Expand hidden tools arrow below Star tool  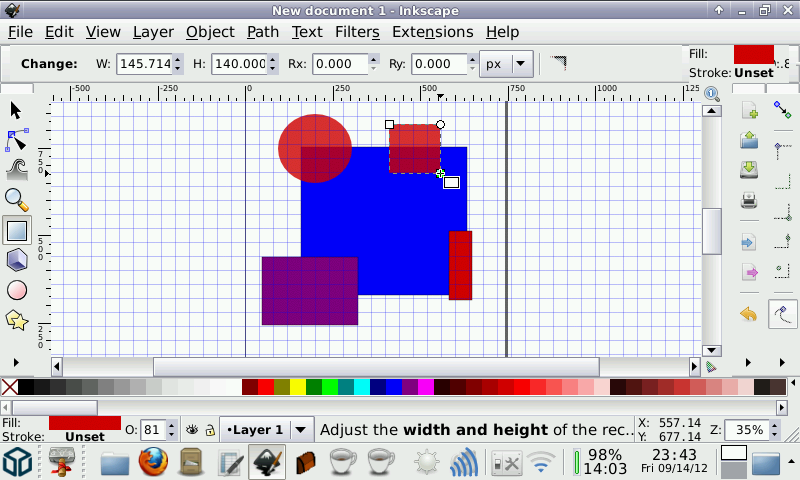[16, 361]
